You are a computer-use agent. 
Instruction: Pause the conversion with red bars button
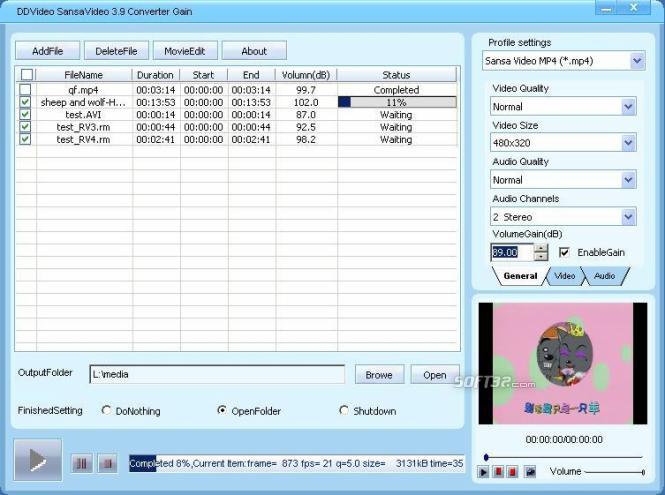(82, 464)
